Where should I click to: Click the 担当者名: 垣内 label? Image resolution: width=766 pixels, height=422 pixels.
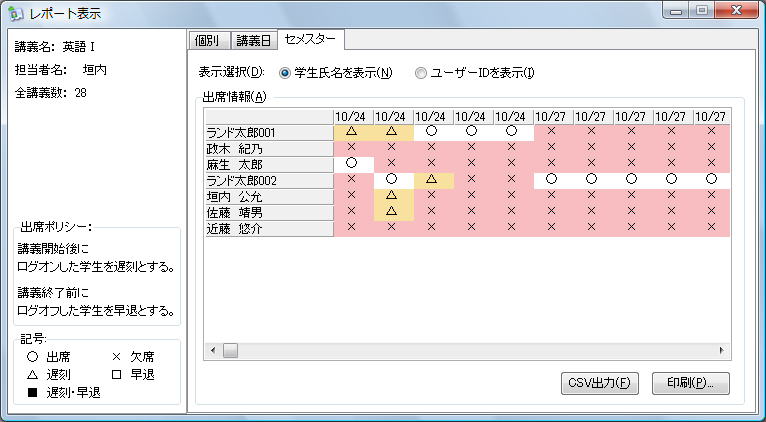pos(61,70)
